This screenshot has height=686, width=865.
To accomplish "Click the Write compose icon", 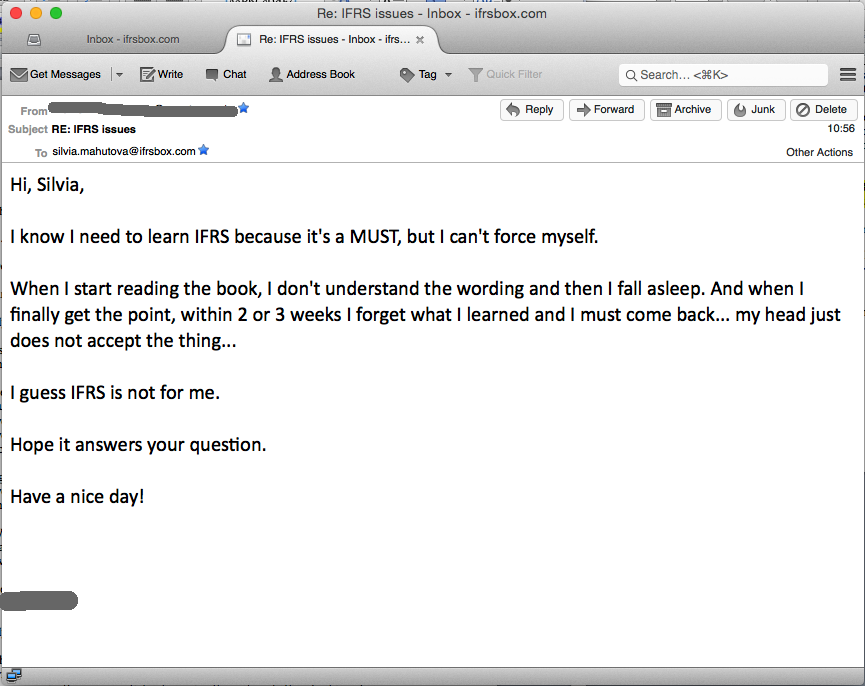I will pyautogui.click(x=148, y=75).
